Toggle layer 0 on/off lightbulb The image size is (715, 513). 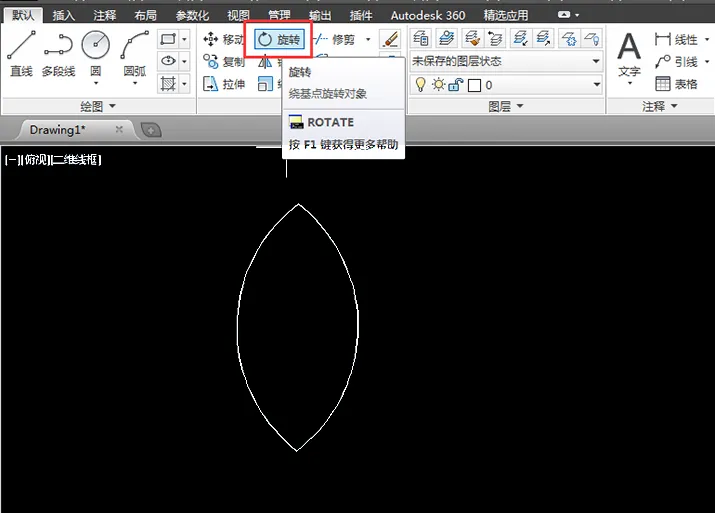pyautogui.click(x=420, y=84)
